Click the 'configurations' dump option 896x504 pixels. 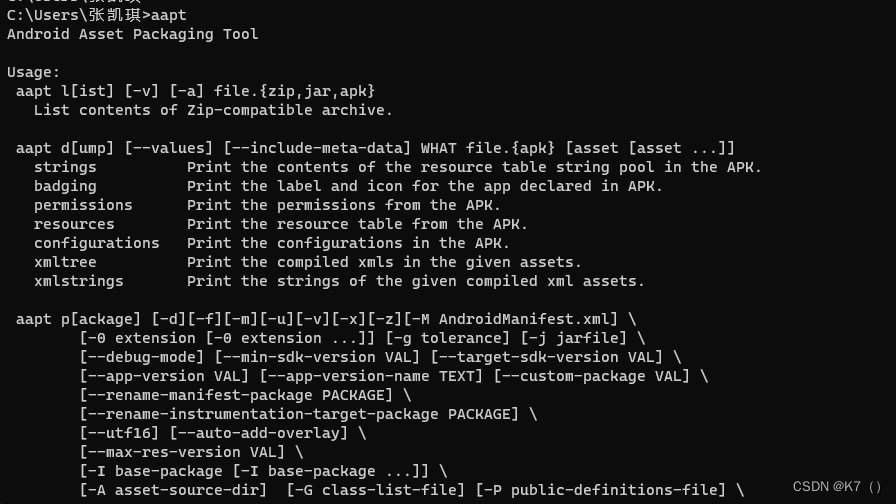[x=97, y=243]
